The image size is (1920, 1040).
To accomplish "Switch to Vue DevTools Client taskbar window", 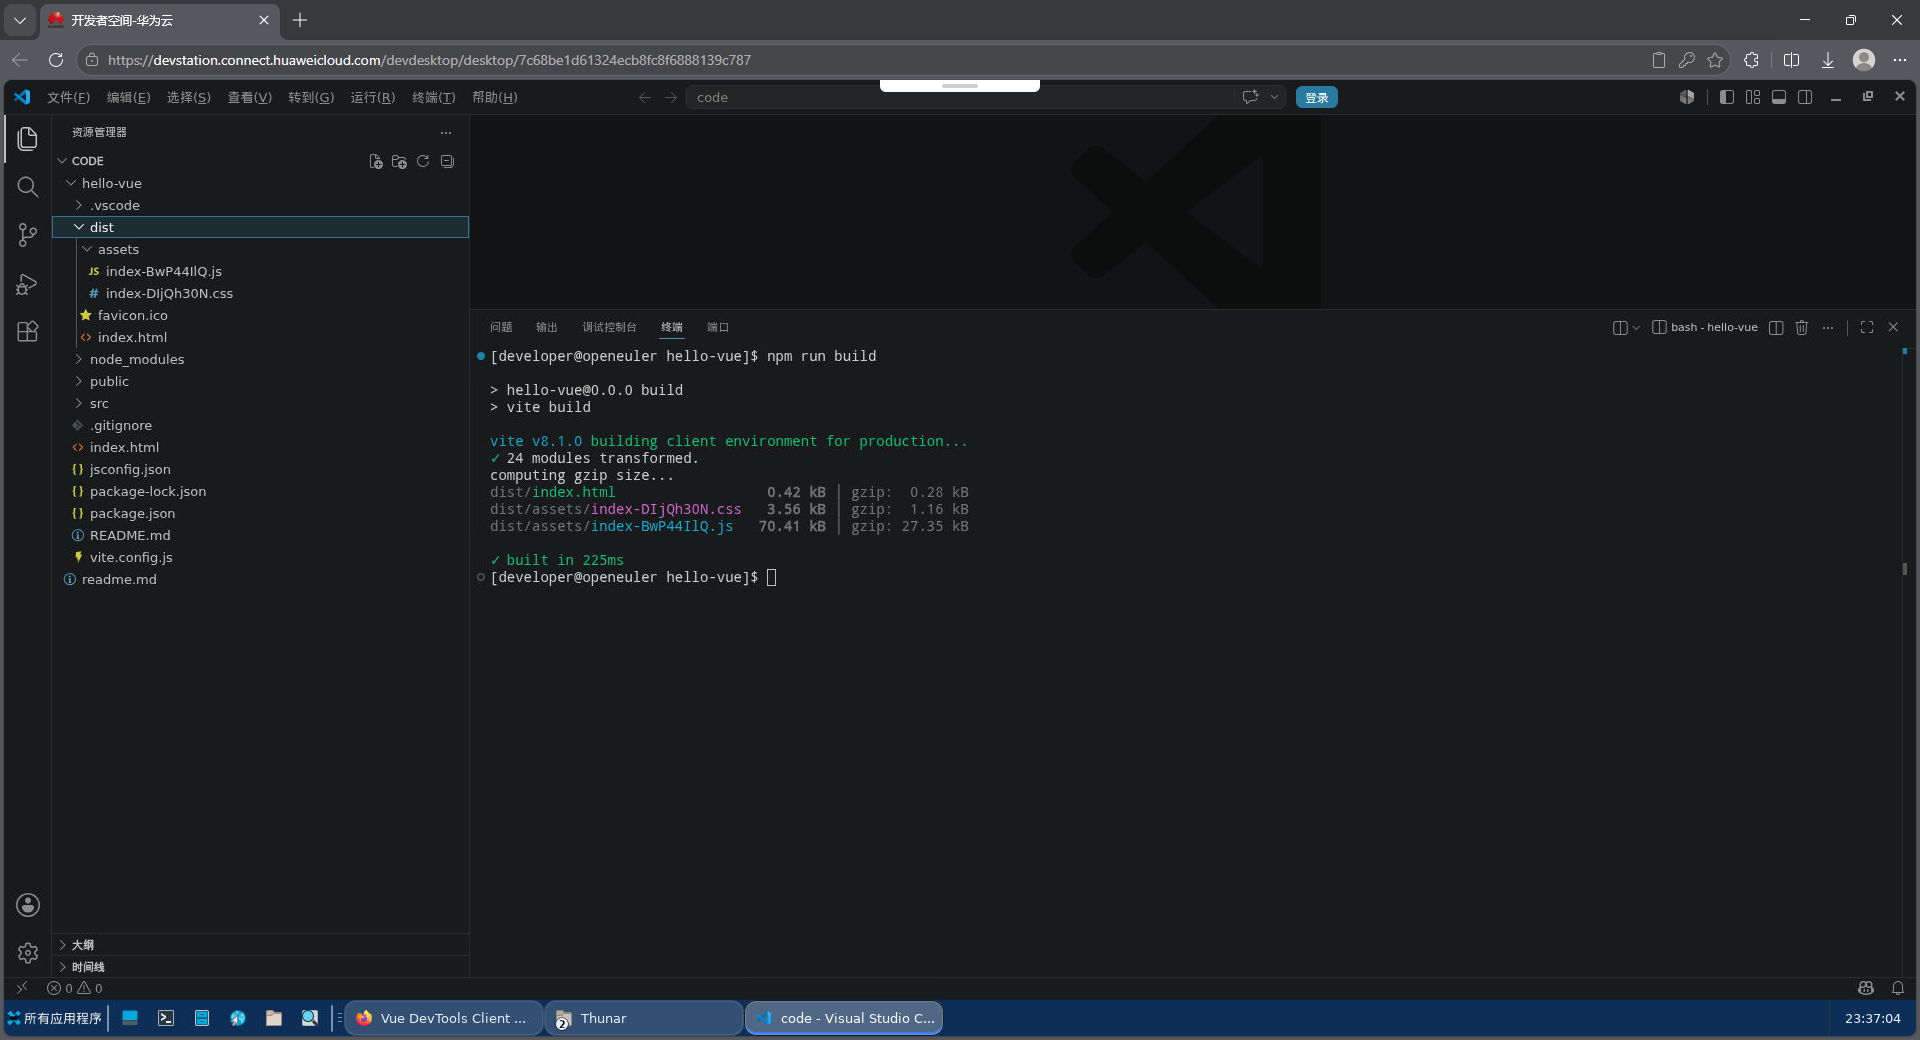I will point(444,1018).
